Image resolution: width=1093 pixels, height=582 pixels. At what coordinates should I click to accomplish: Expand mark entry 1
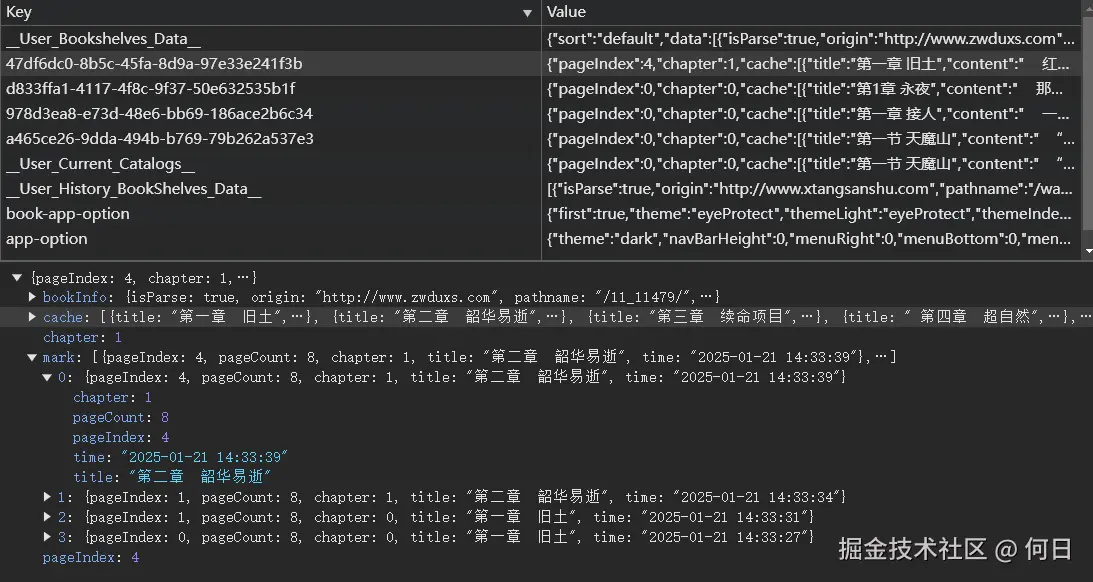click(x=48, y=497)
